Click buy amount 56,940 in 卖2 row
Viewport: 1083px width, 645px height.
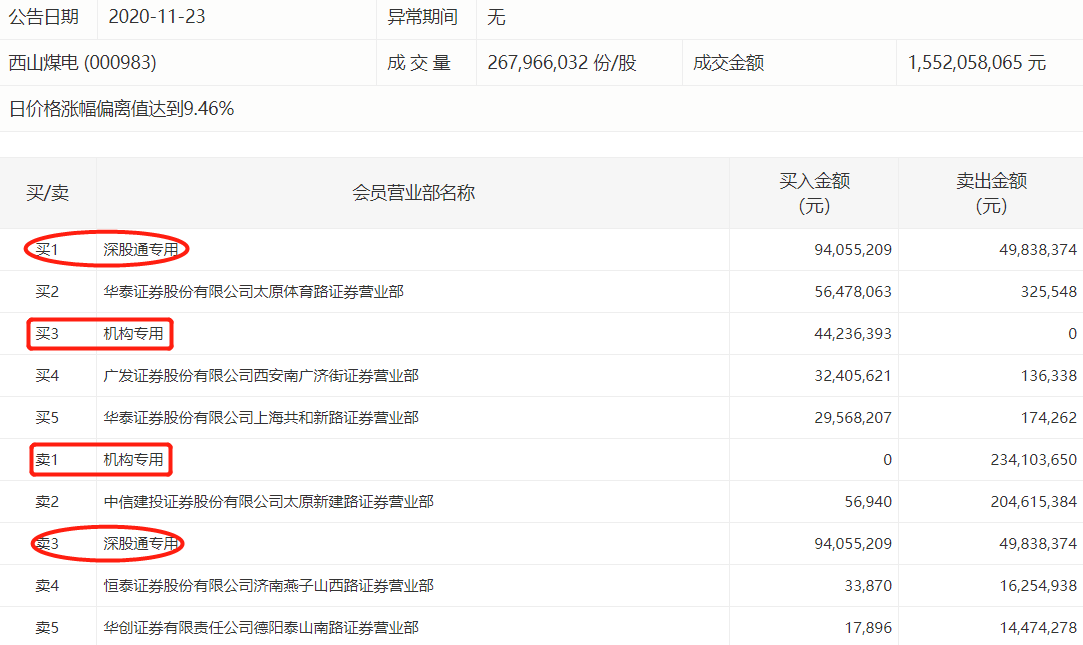868,502
